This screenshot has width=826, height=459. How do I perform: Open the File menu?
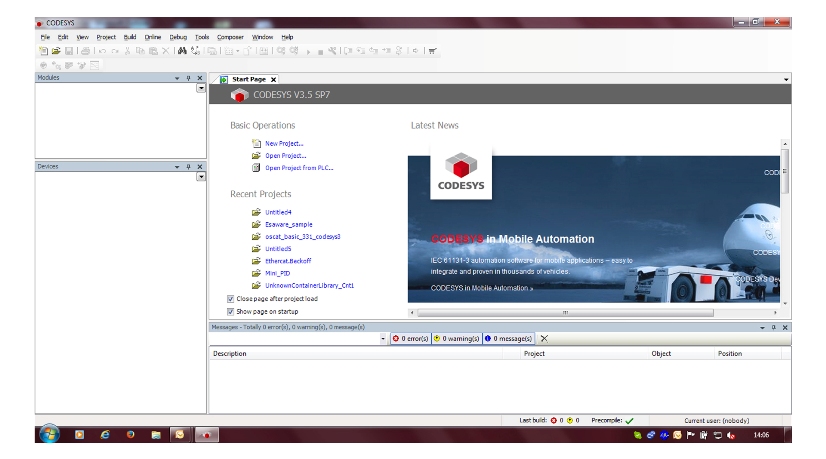45,37
